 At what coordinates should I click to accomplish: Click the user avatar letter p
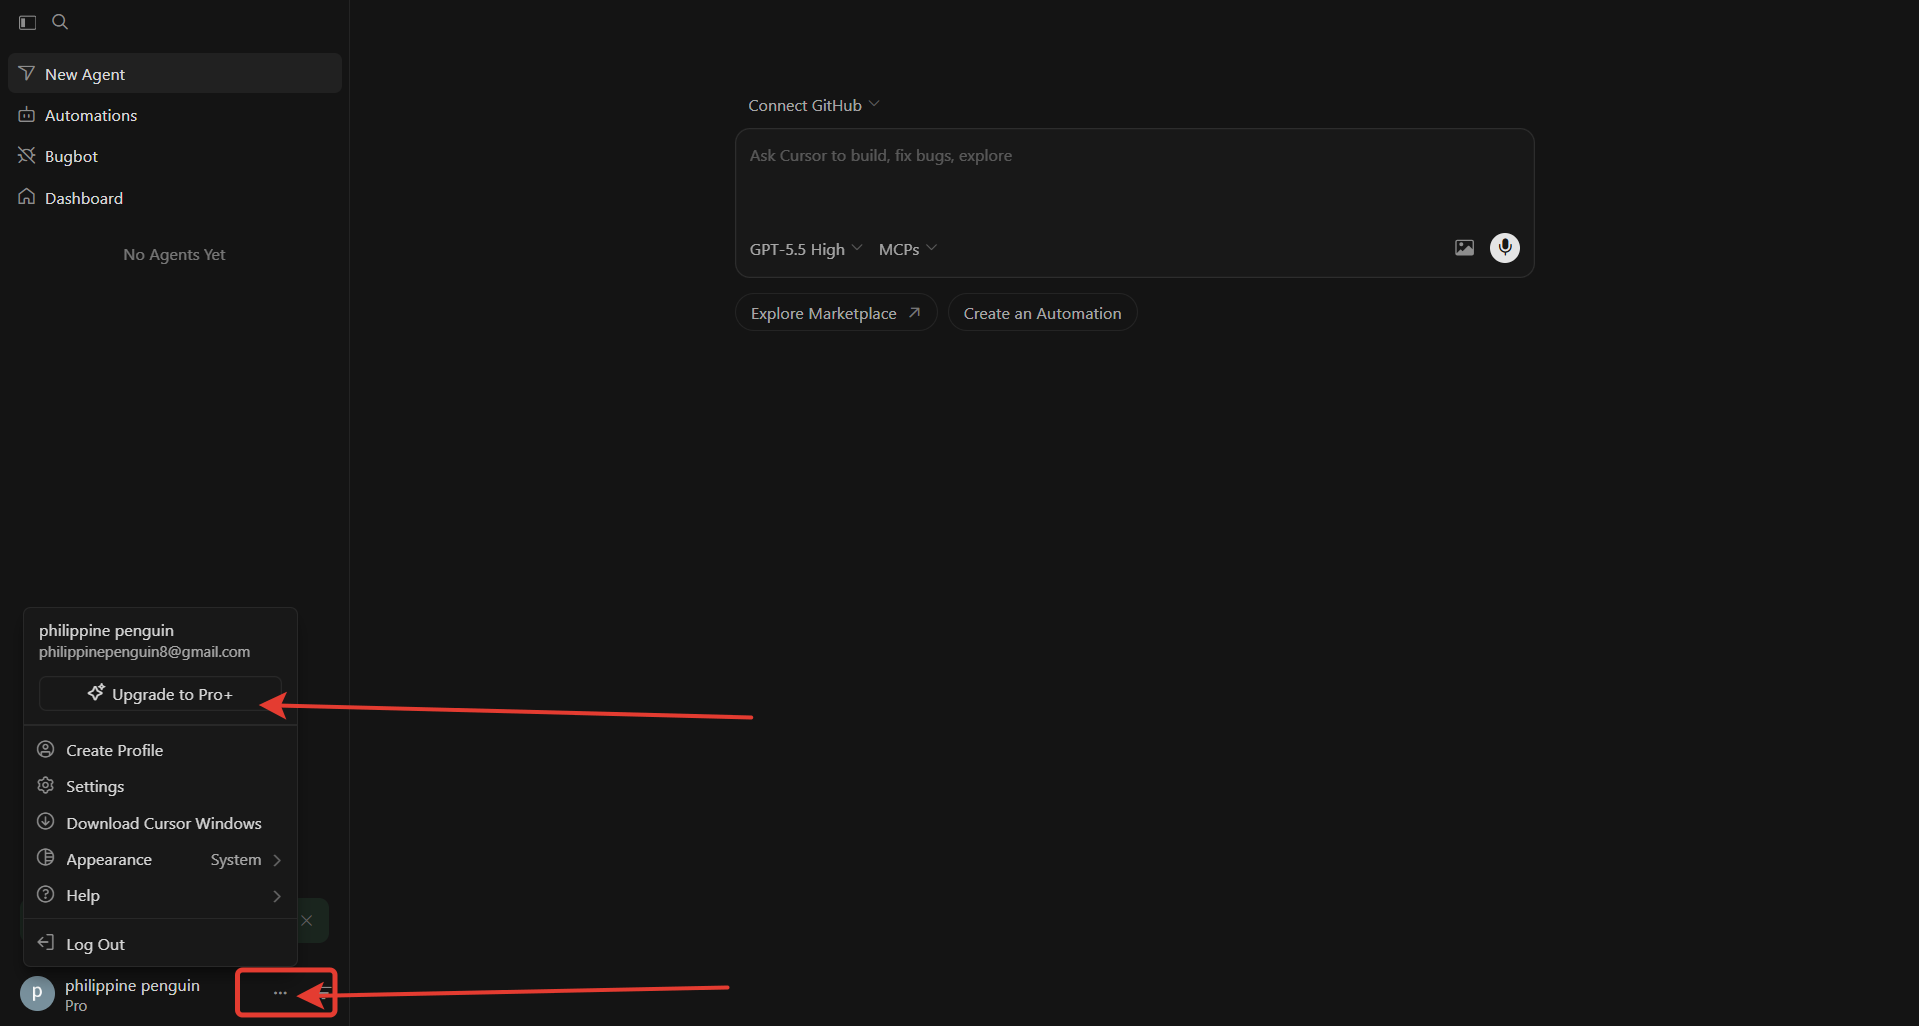pyautogui.click(x=37, y=994)
